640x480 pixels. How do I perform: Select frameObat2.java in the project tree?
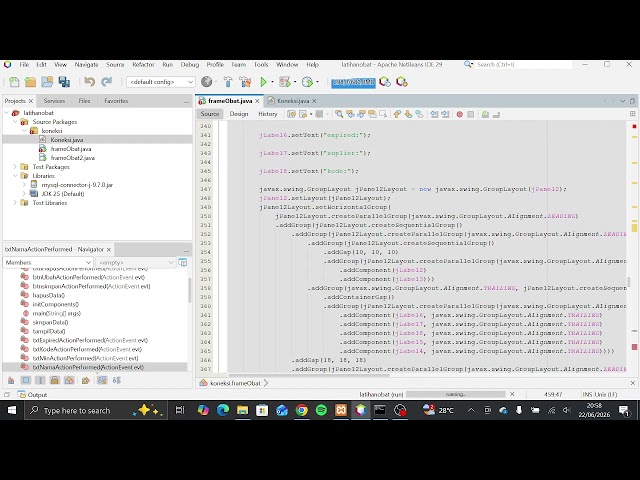pos(73,158)
